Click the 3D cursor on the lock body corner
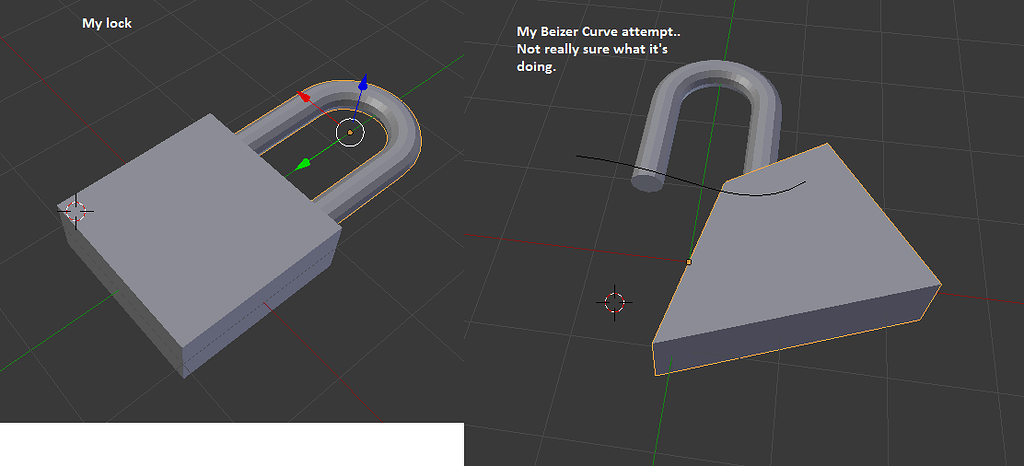1024x466 pixels. click(x=76, y=211)
